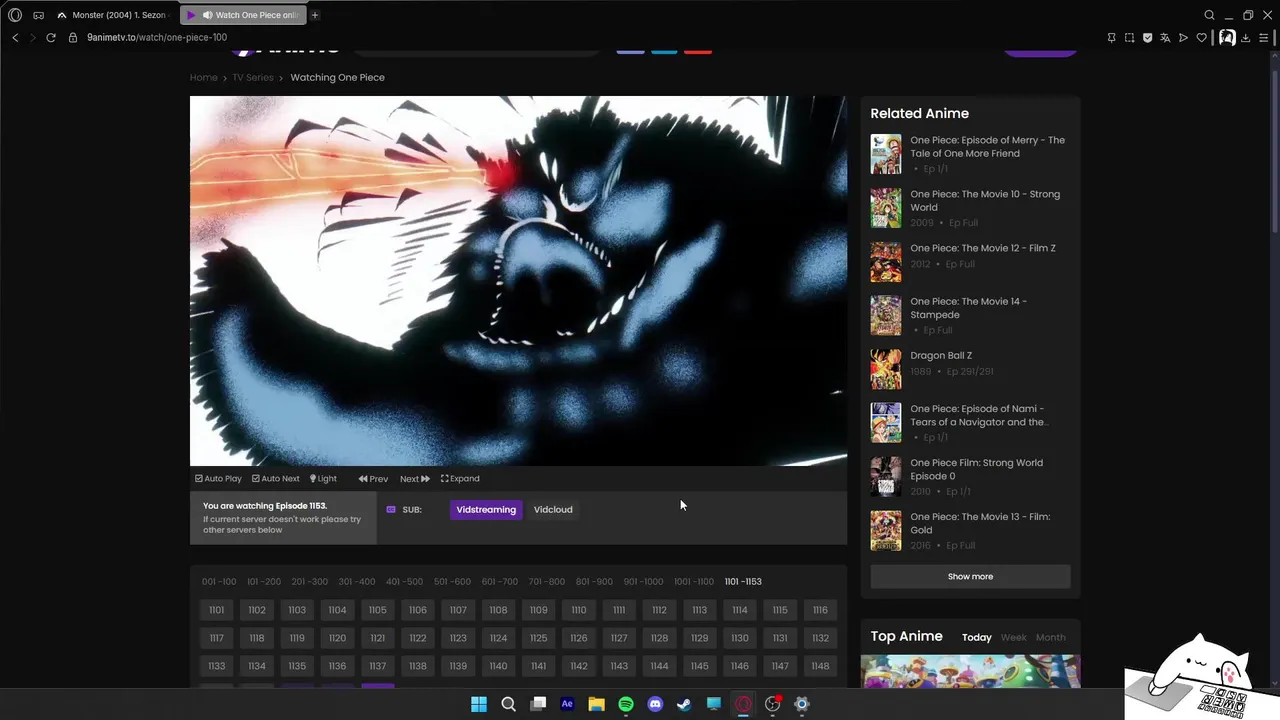The image size is (1280, 720).
Task: Click Show more under Related Anime
Action: (970, 576)
